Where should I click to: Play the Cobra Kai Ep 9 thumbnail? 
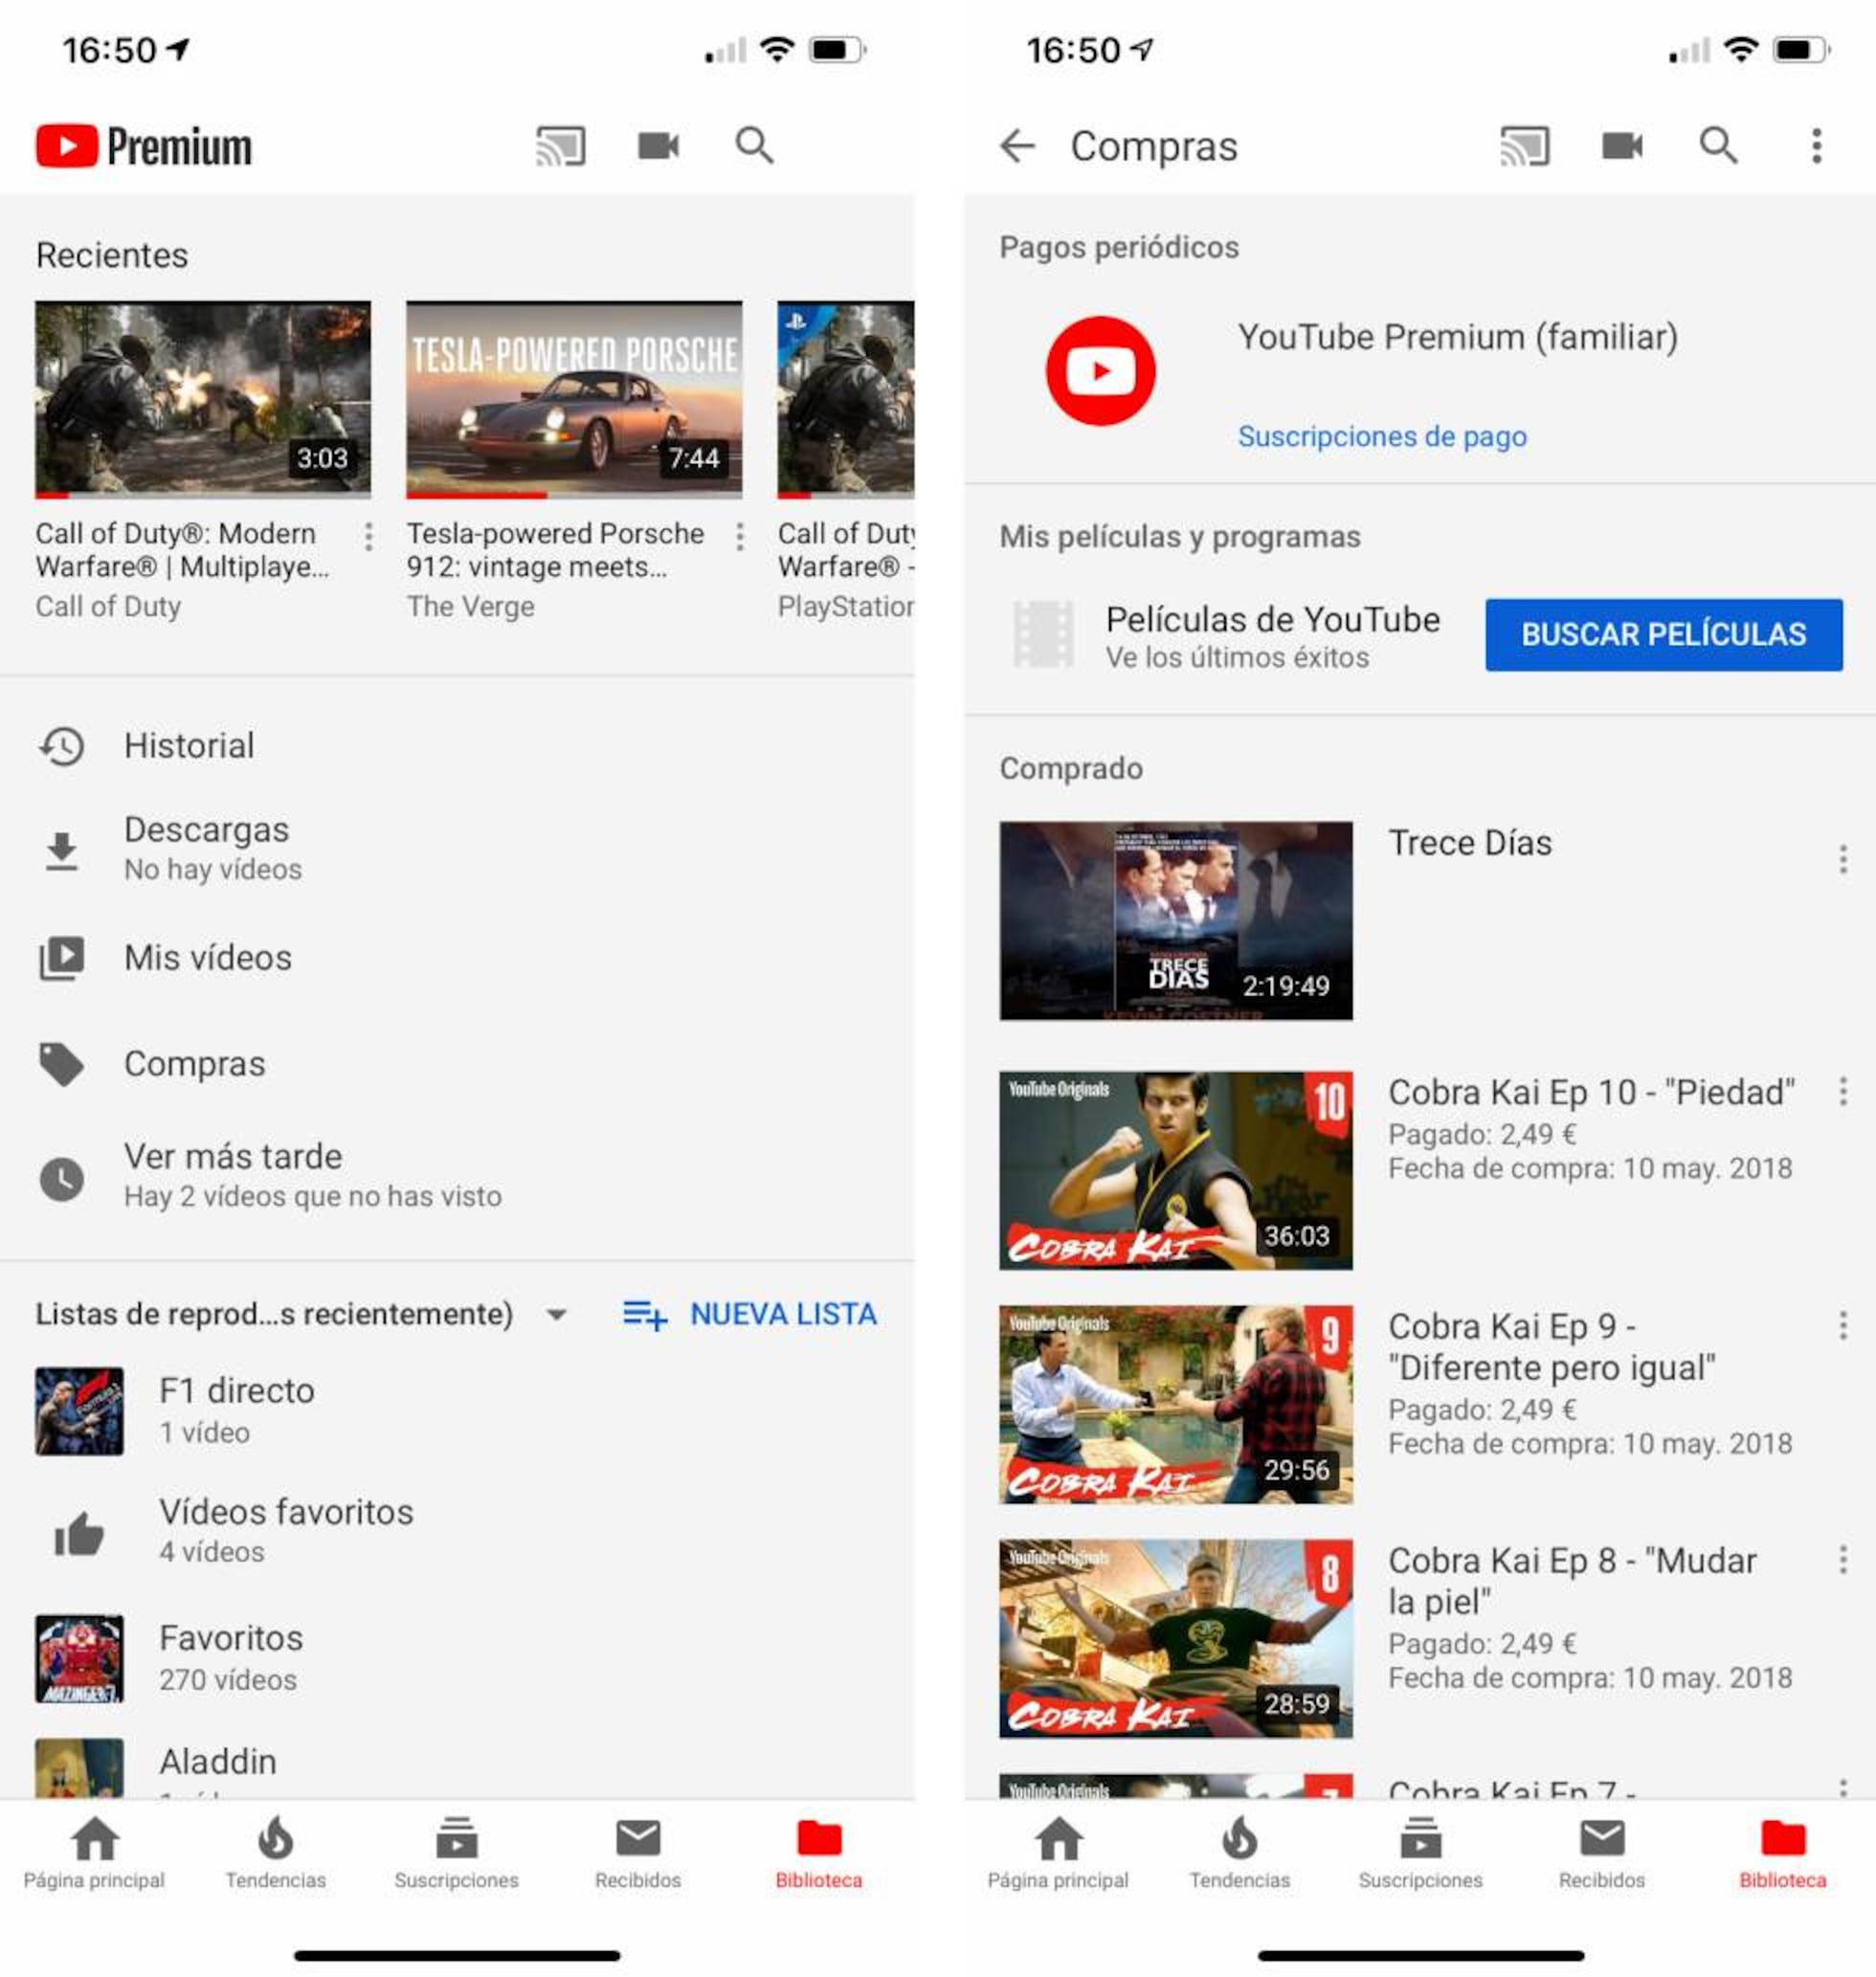click(x=1176, y=1404)
